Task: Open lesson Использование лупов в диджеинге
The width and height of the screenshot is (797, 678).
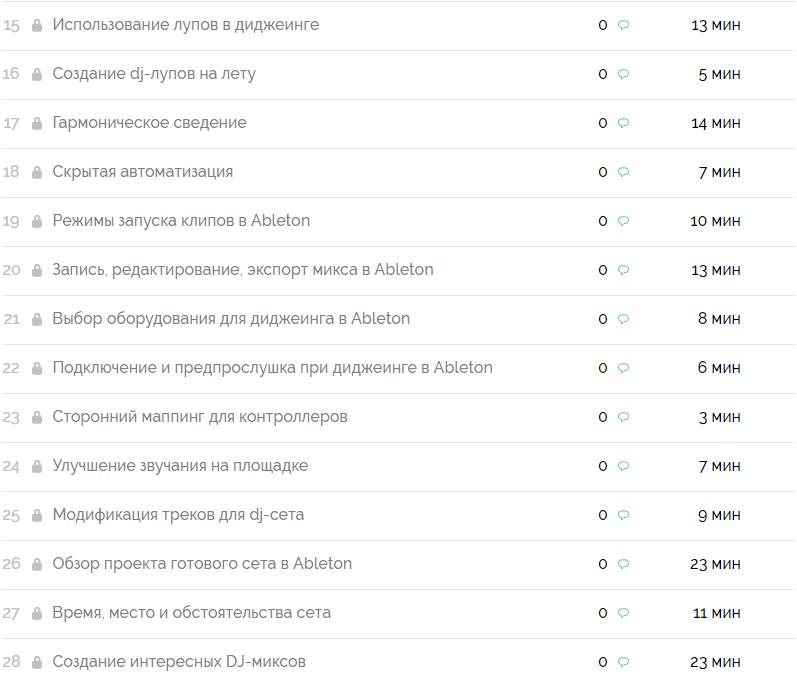Action: (x=185, y=24)
